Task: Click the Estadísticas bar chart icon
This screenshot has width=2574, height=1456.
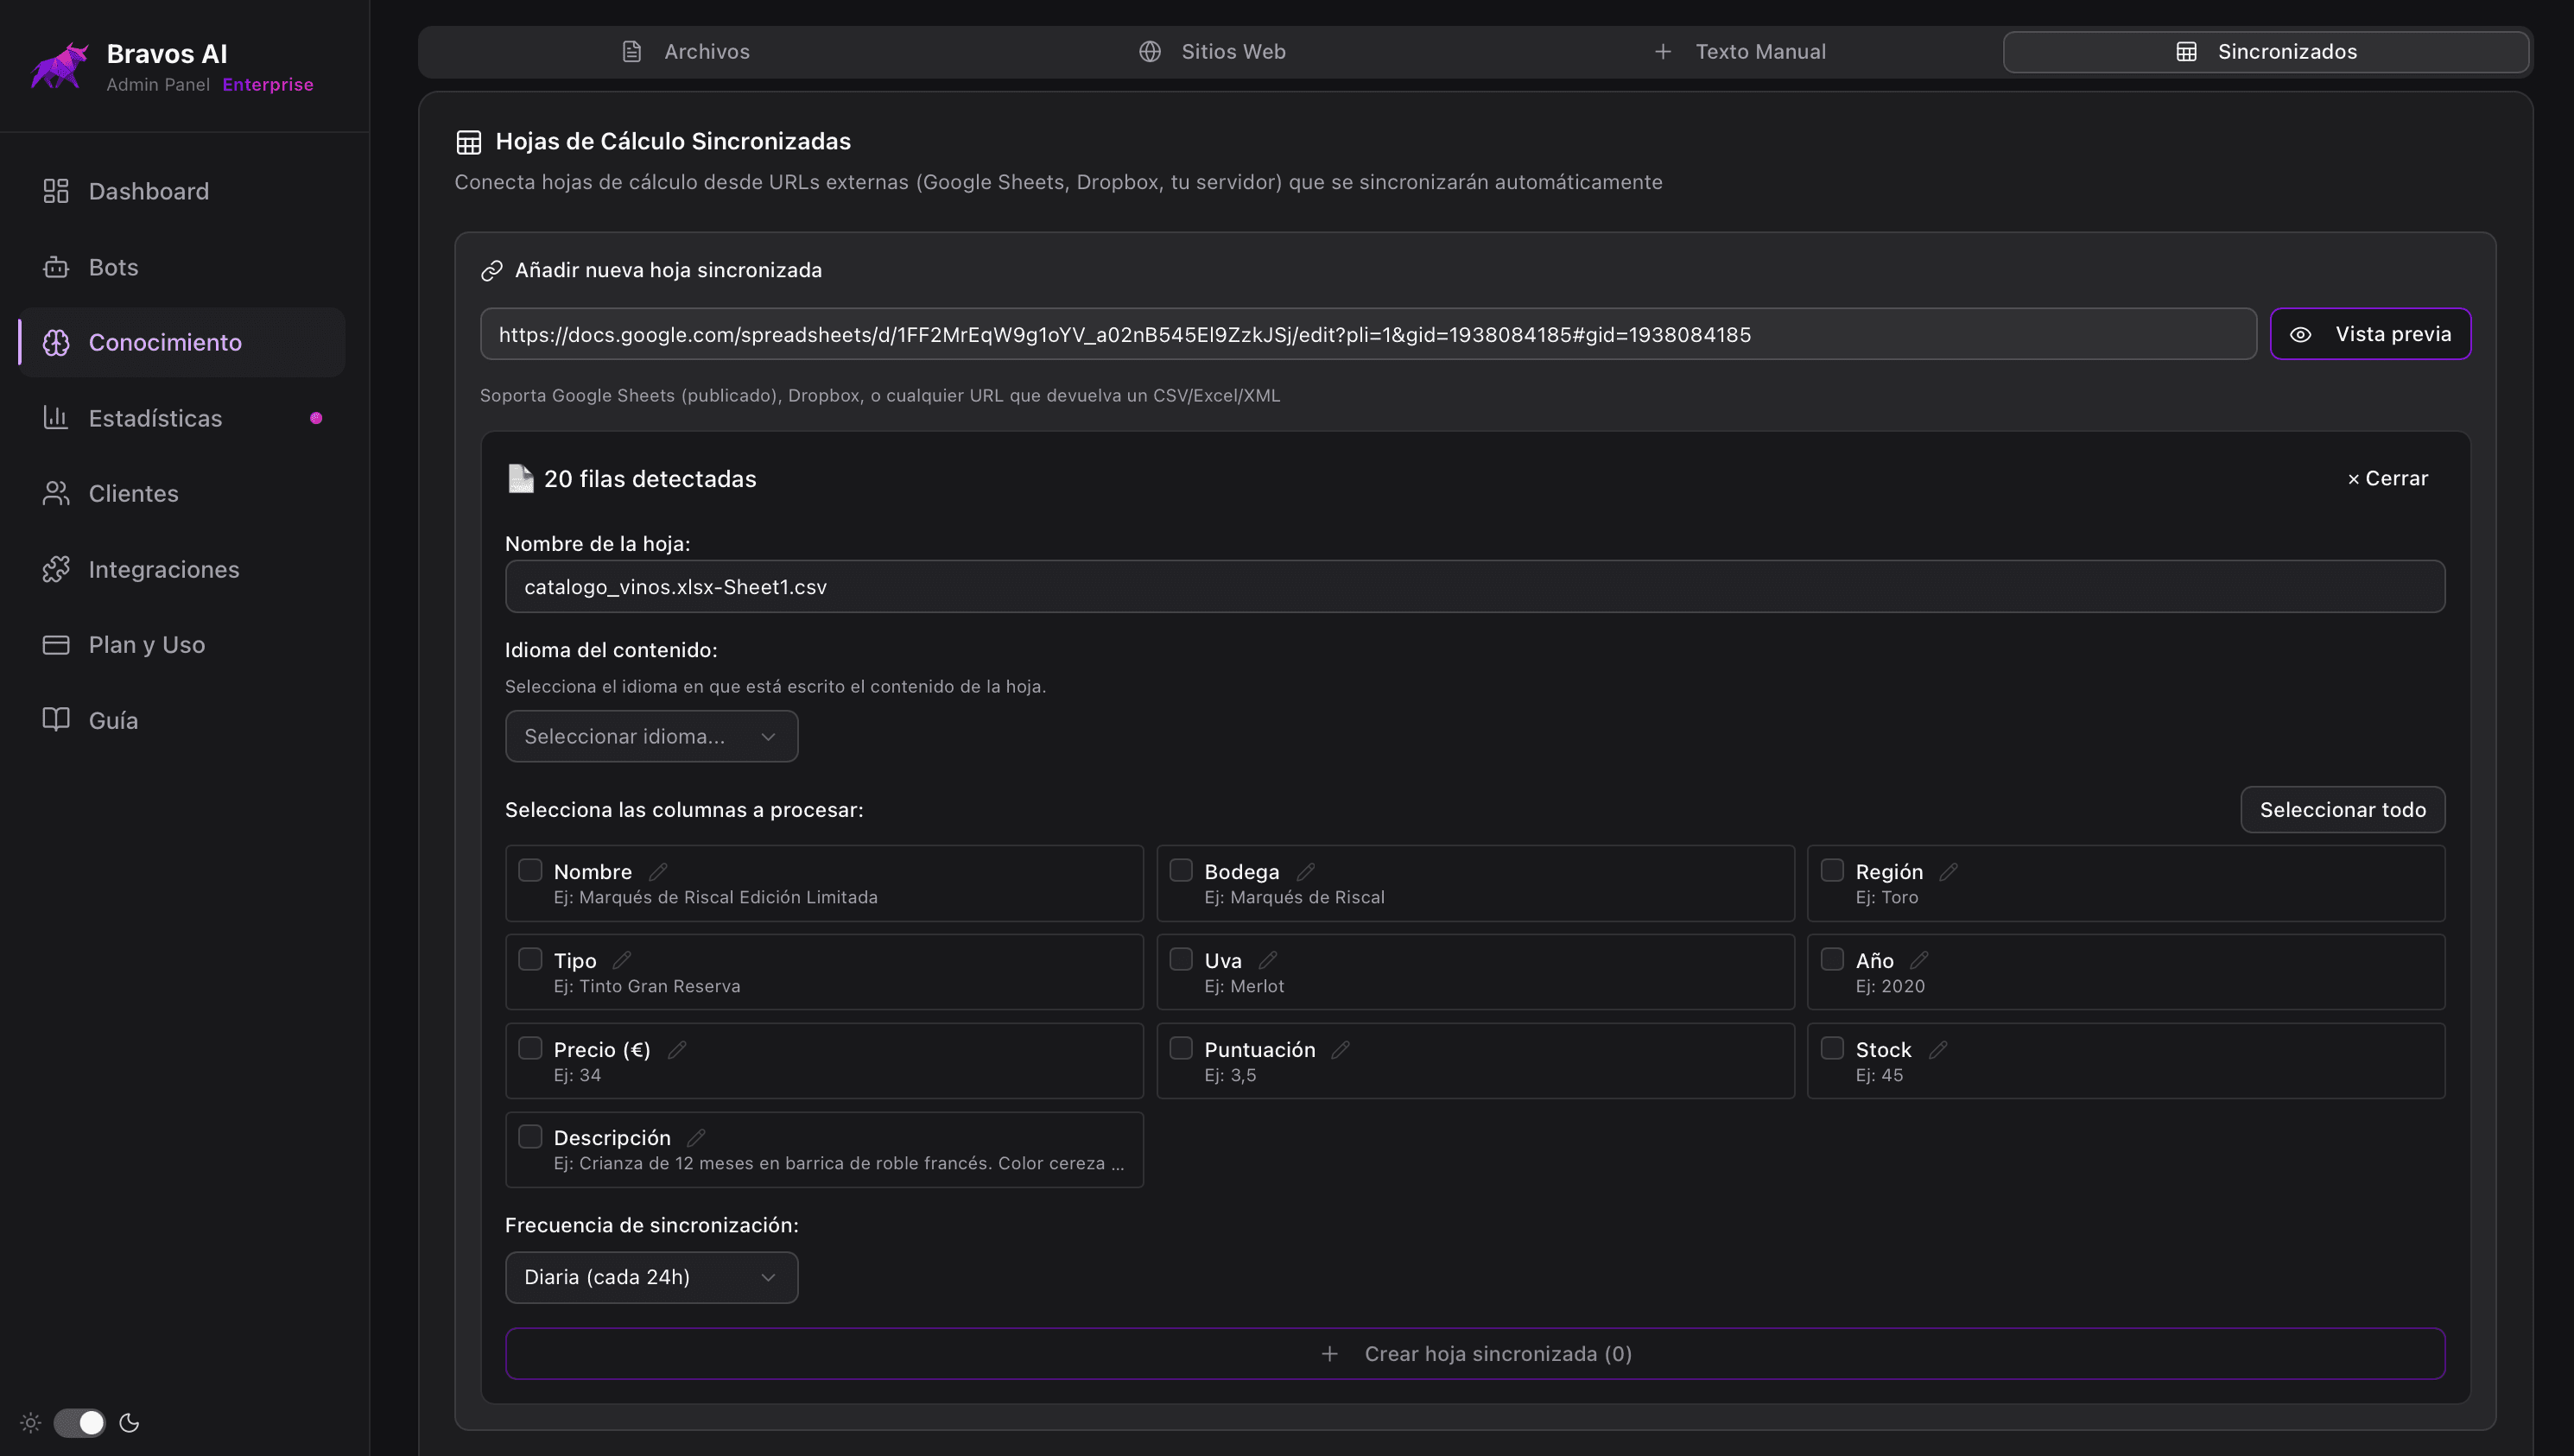Action: tap(56, 418)
